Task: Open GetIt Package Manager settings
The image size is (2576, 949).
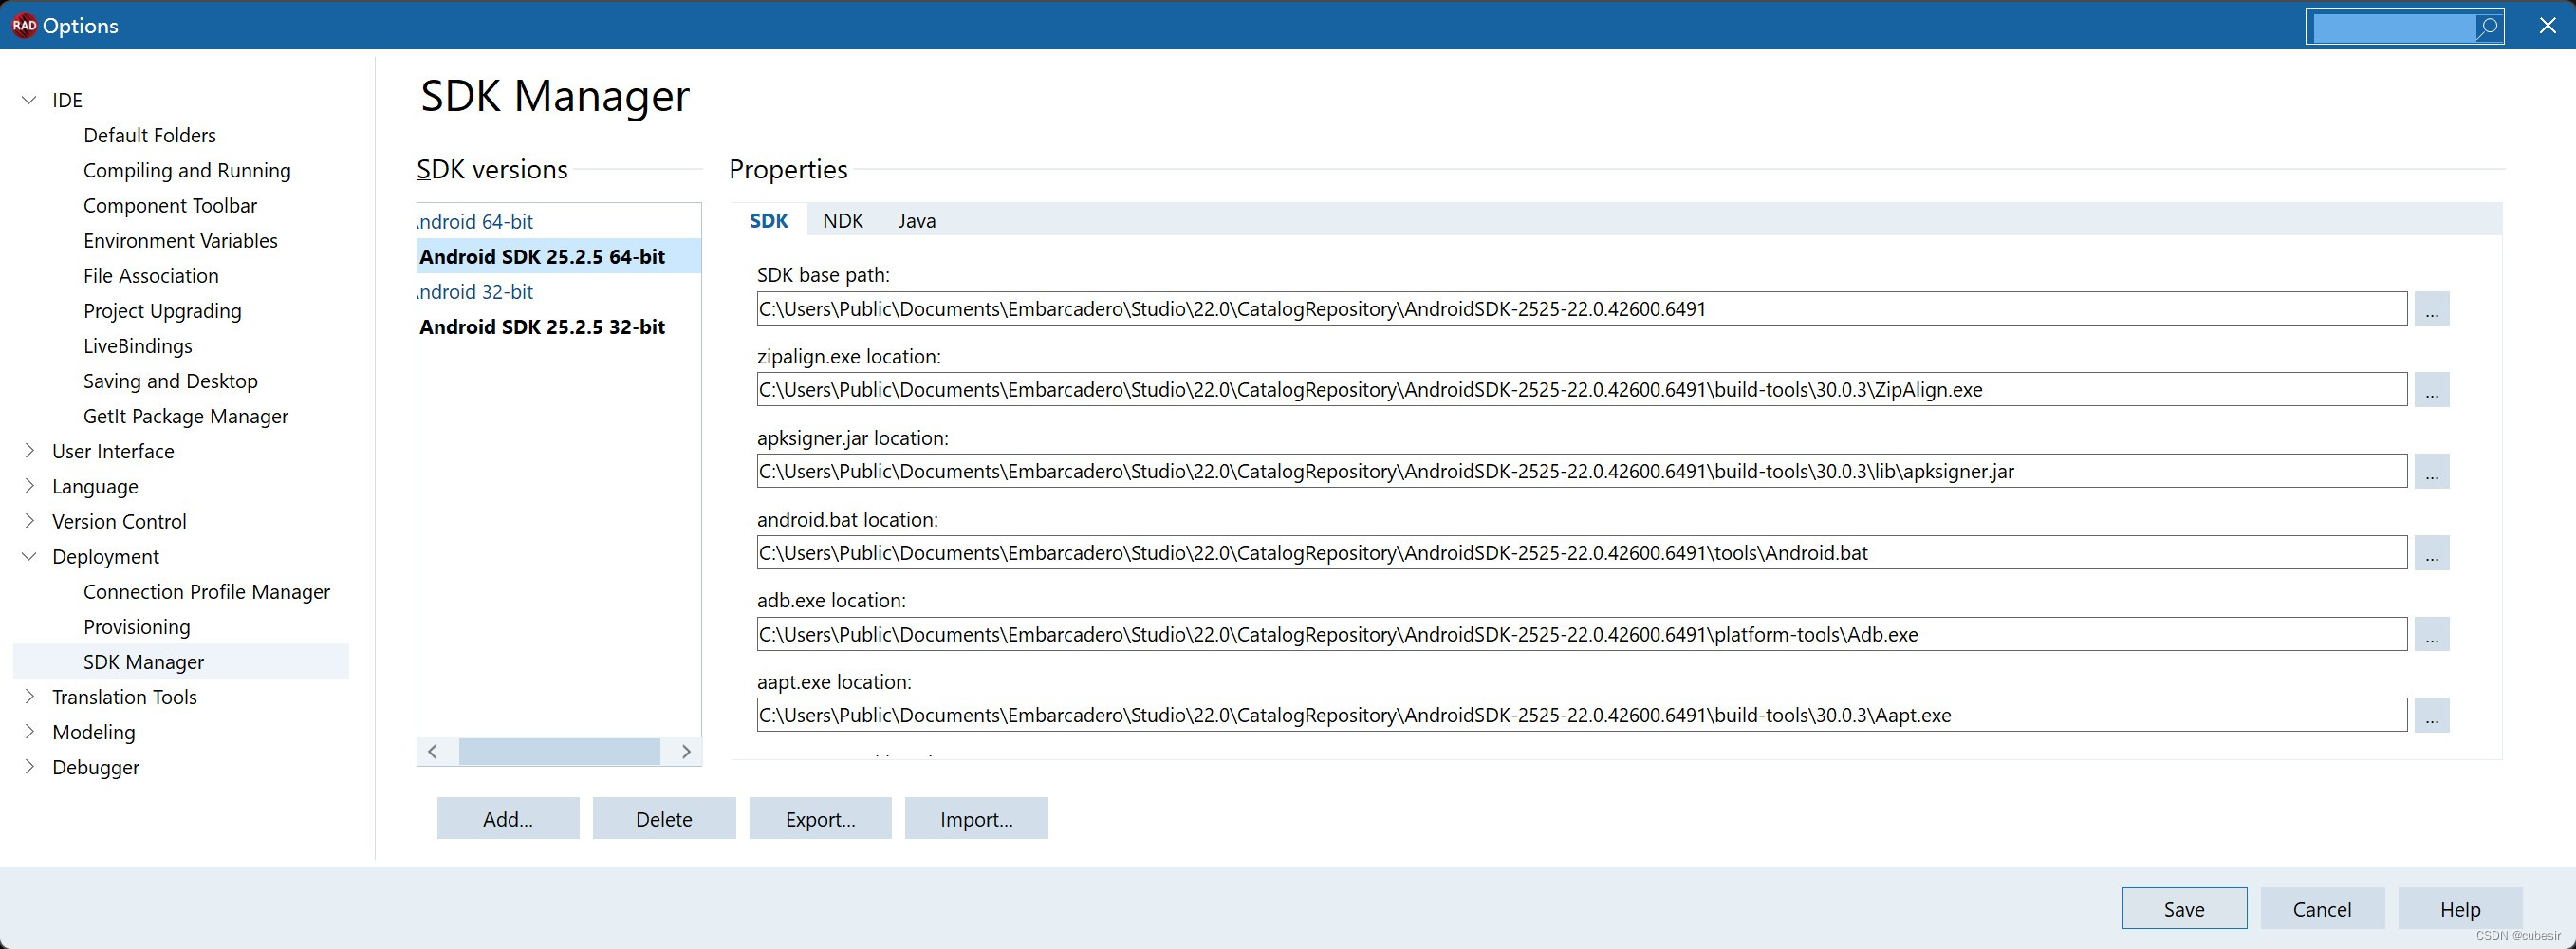Action: pos(186,416)
